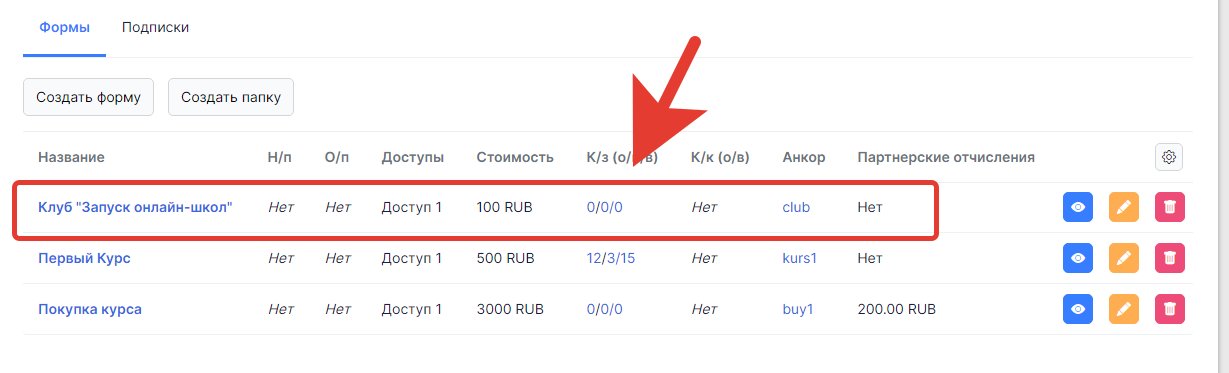Viewport: 1229px width, 373px height.
Task: Edit the Покупка курса form with pencil
Action: tap(1124, 309)
